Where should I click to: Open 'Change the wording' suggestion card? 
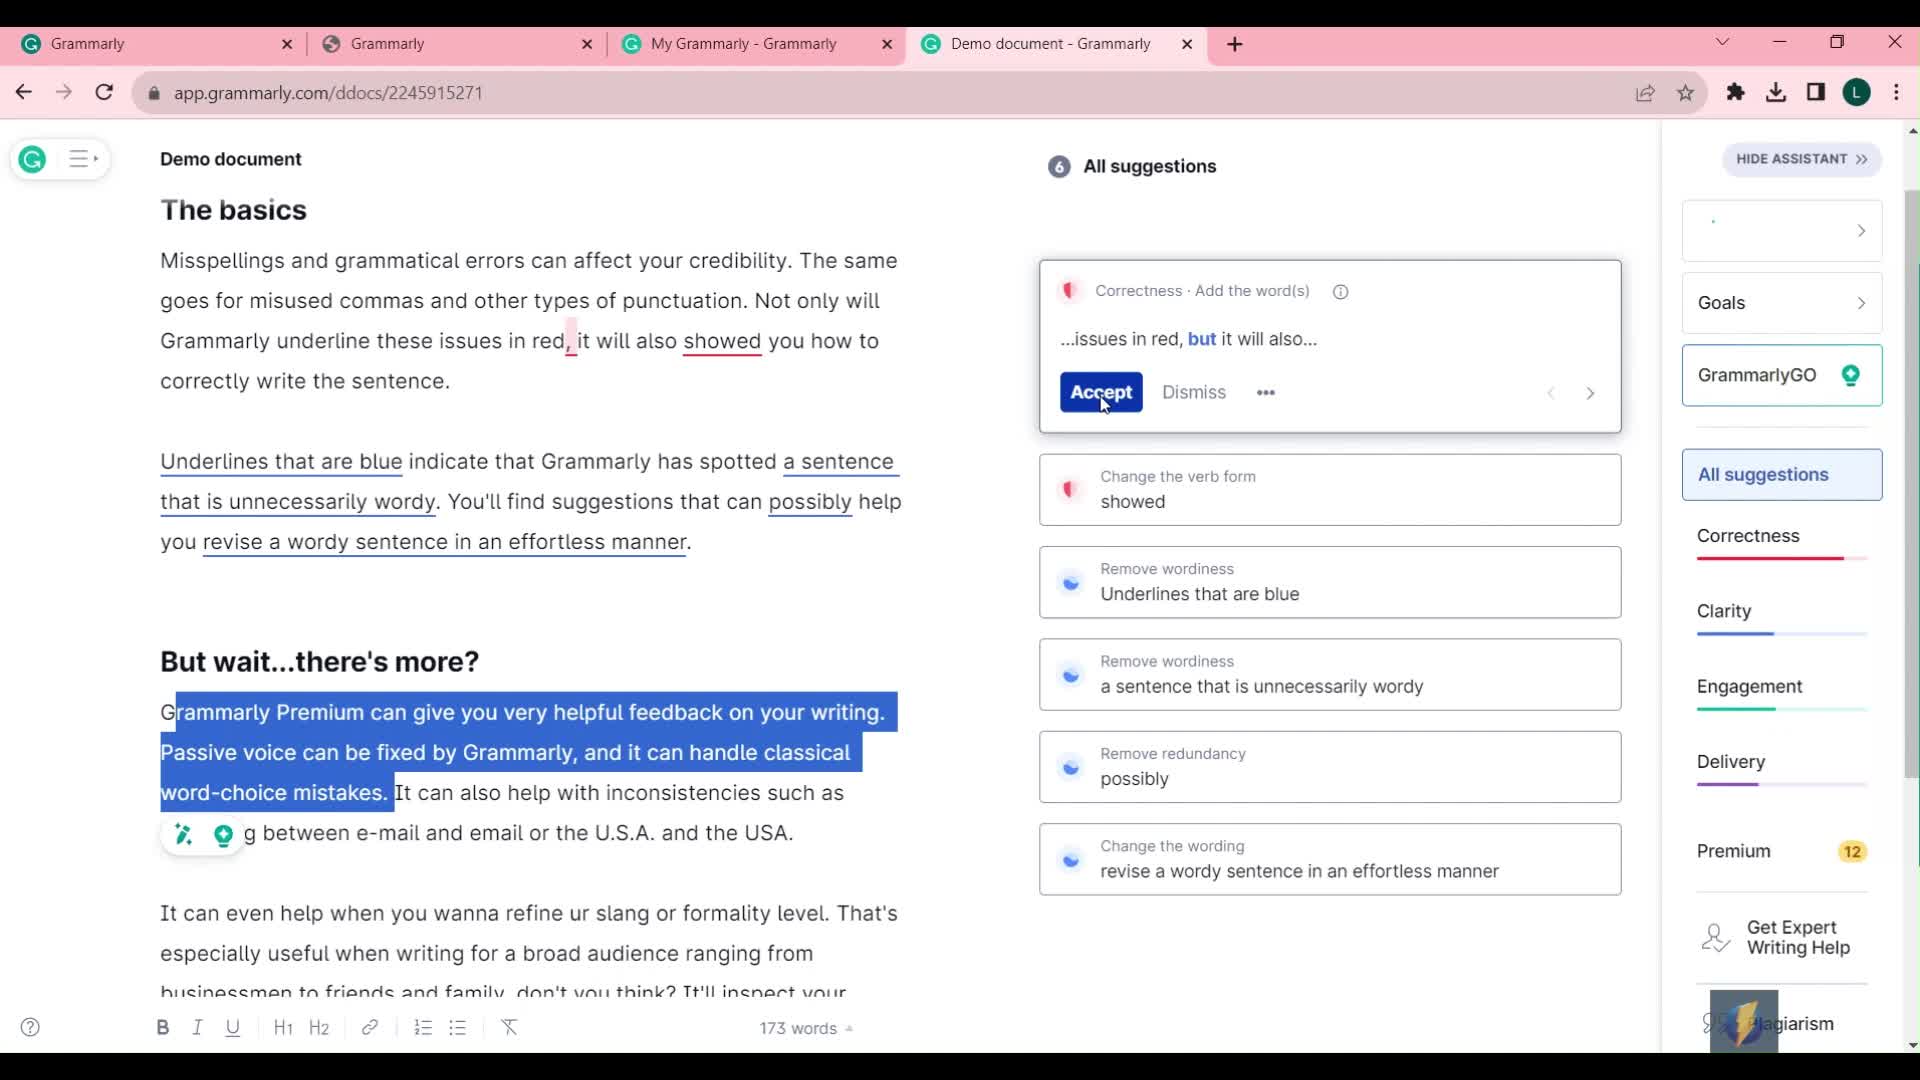pos(1330,859)
